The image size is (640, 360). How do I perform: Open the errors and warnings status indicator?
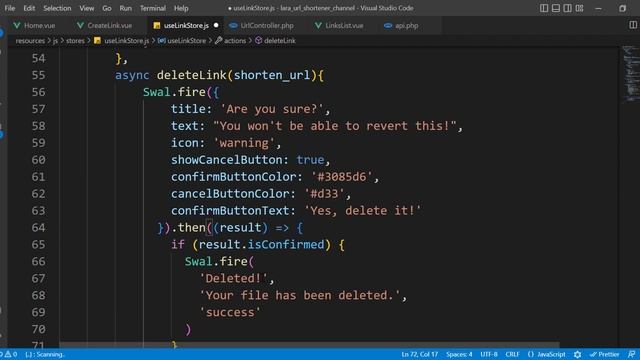9,354
